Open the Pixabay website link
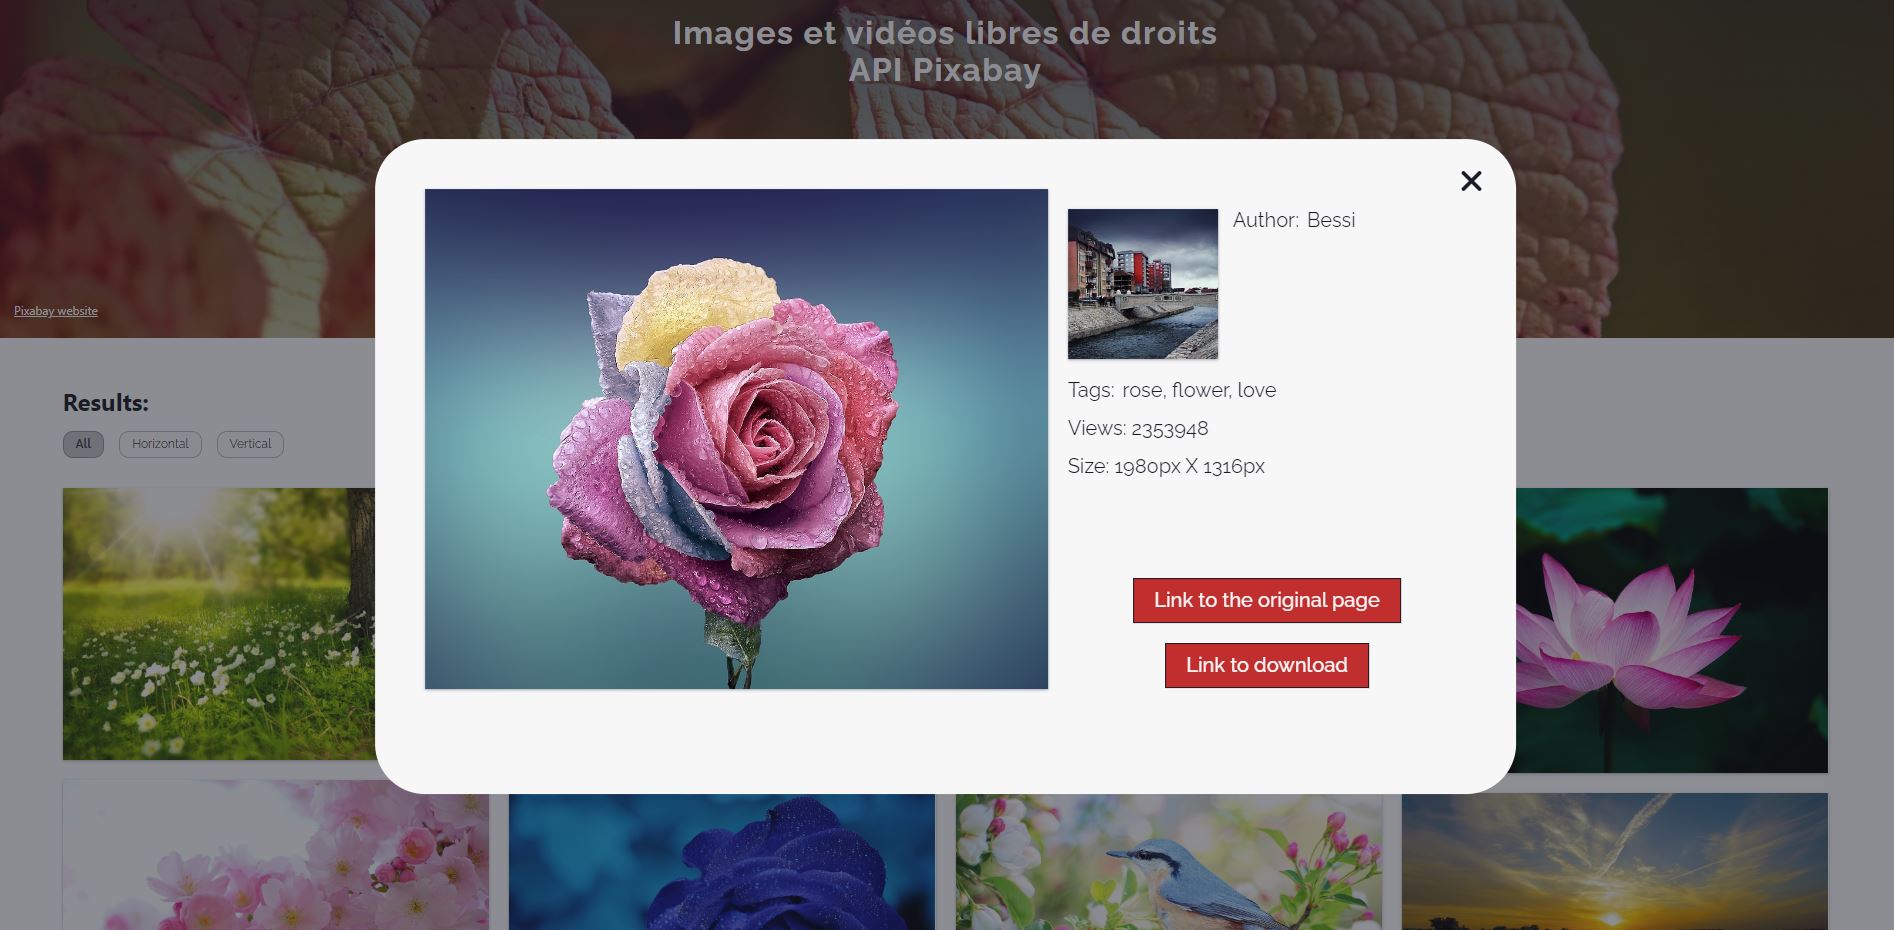 tap(56, 311)
